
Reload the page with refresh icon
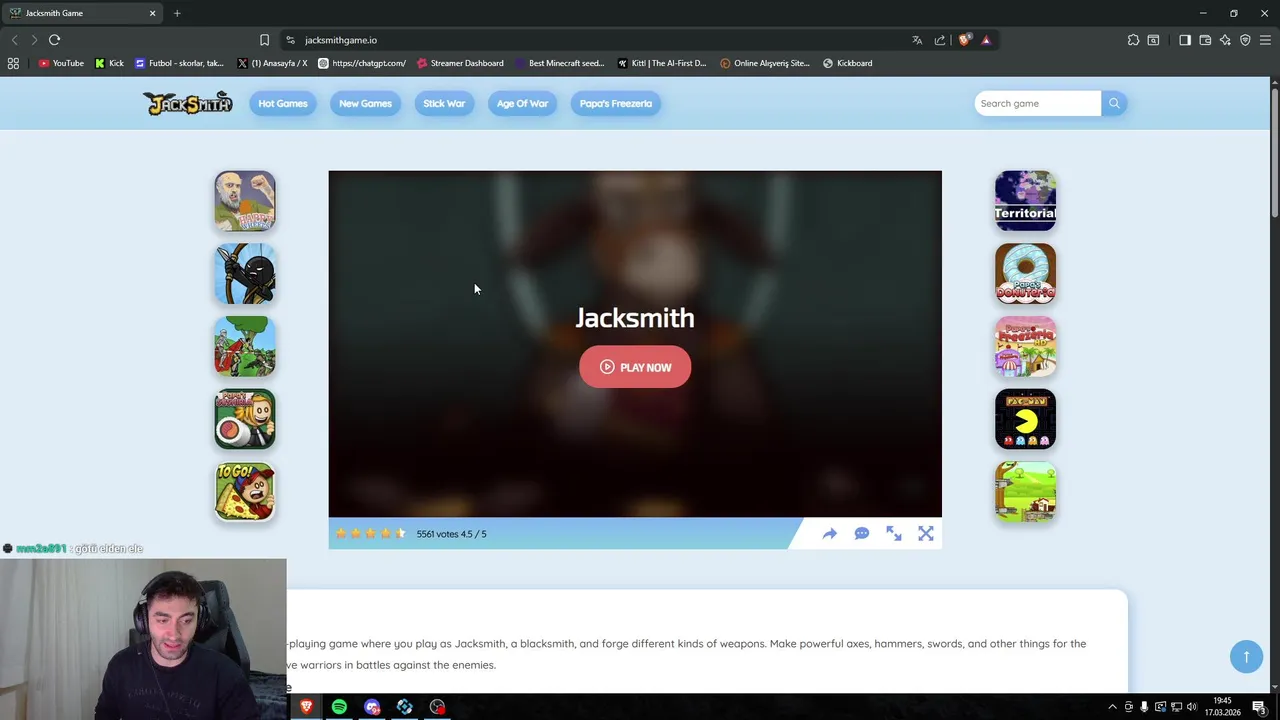point(54,40)
